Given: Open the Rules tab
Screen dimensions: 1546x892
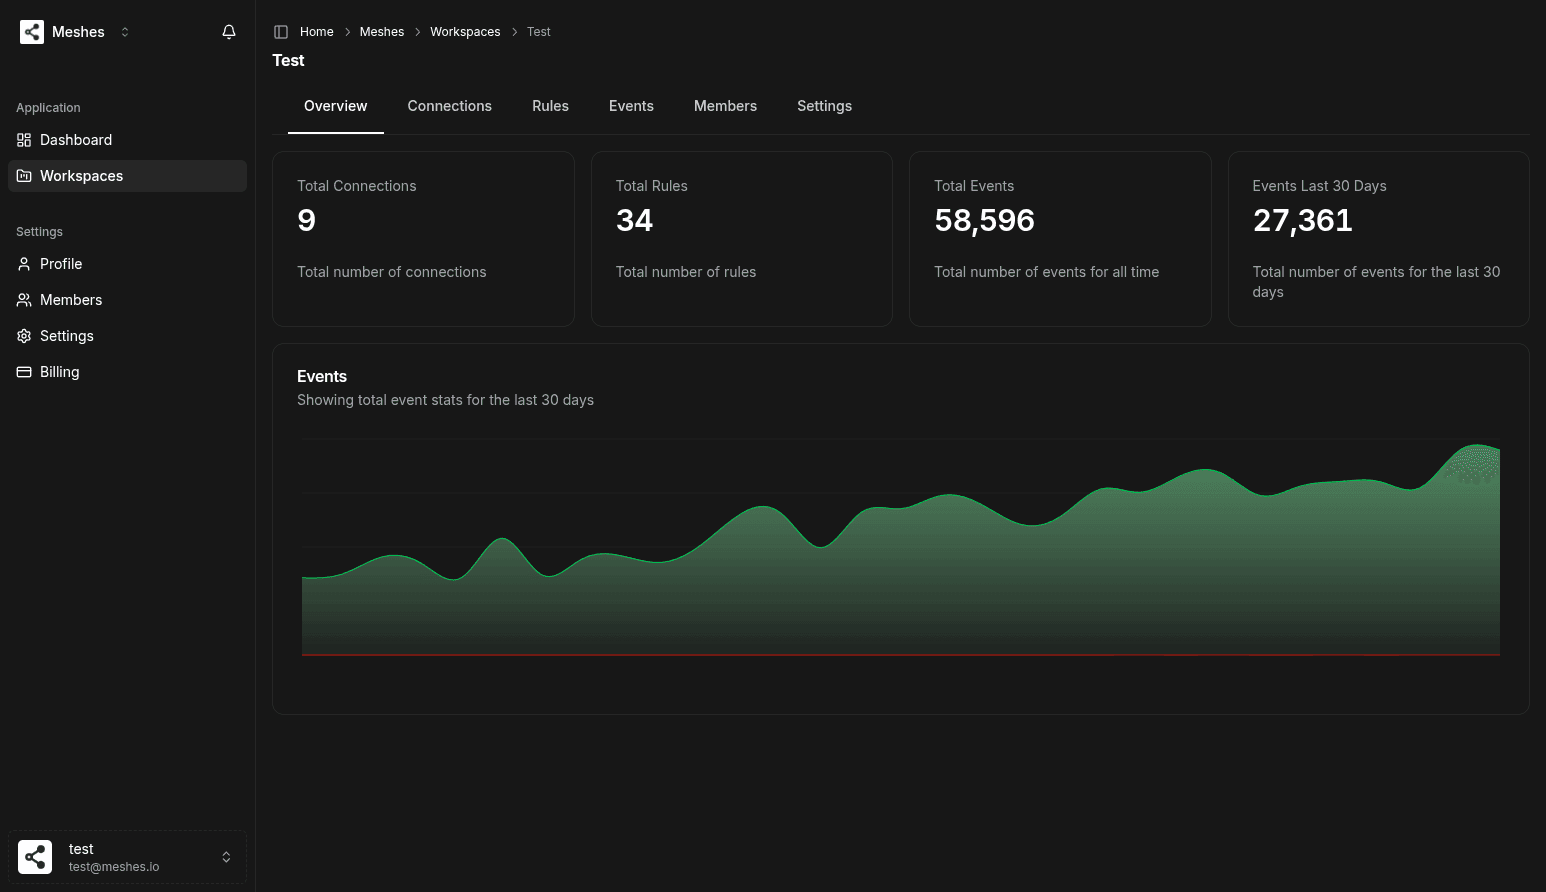Looking at the screenshot, I should pyautogui.click(x=550, y=106).
